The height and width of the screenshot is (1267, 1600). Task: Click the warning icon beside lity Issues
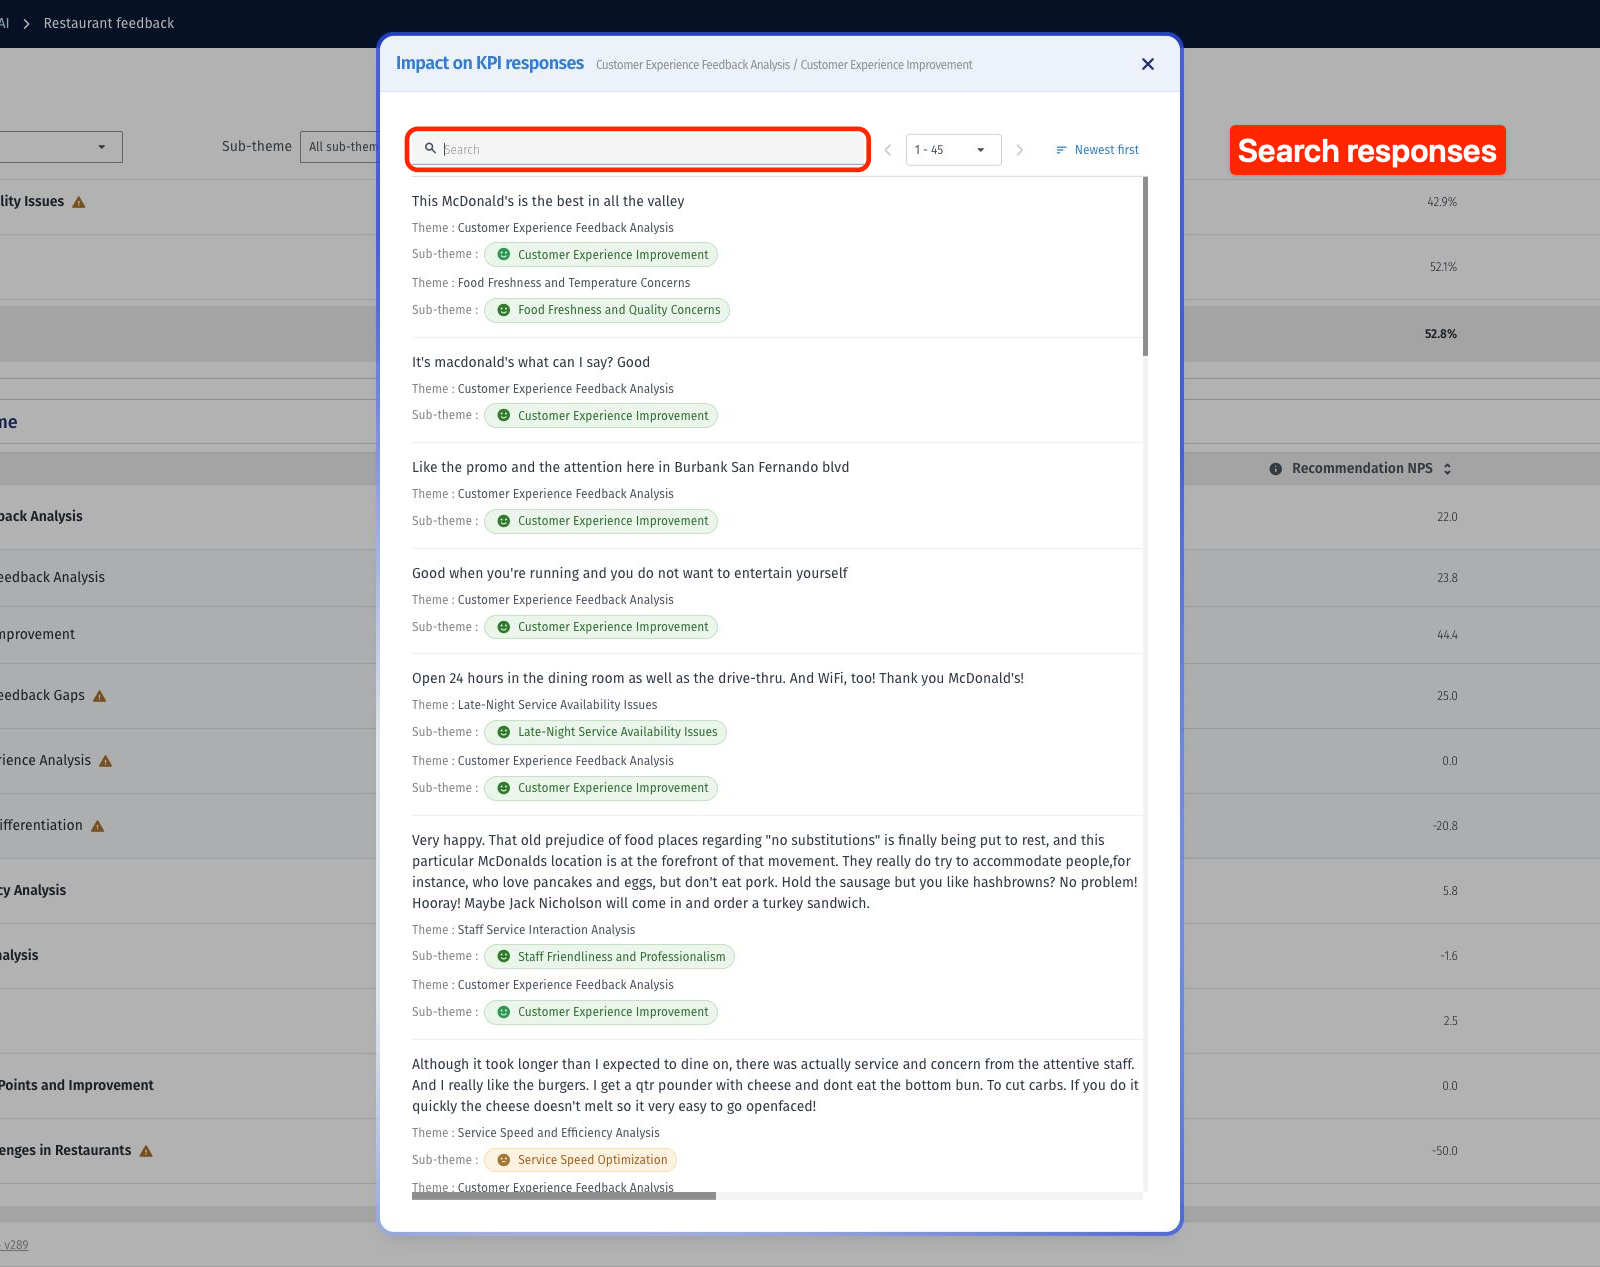coord(79,202)
